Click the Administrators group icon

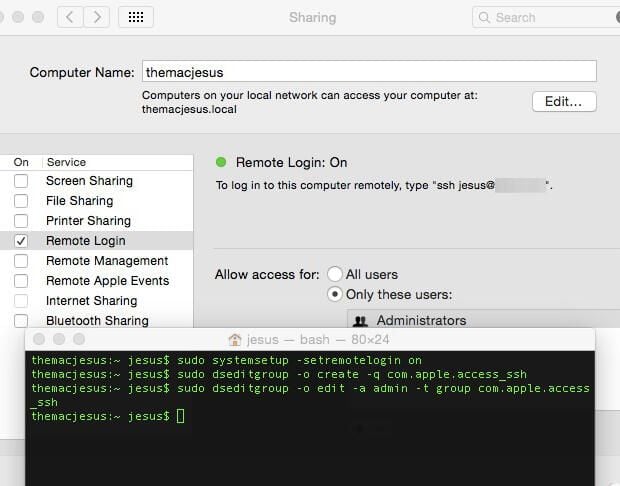(360, 321)
